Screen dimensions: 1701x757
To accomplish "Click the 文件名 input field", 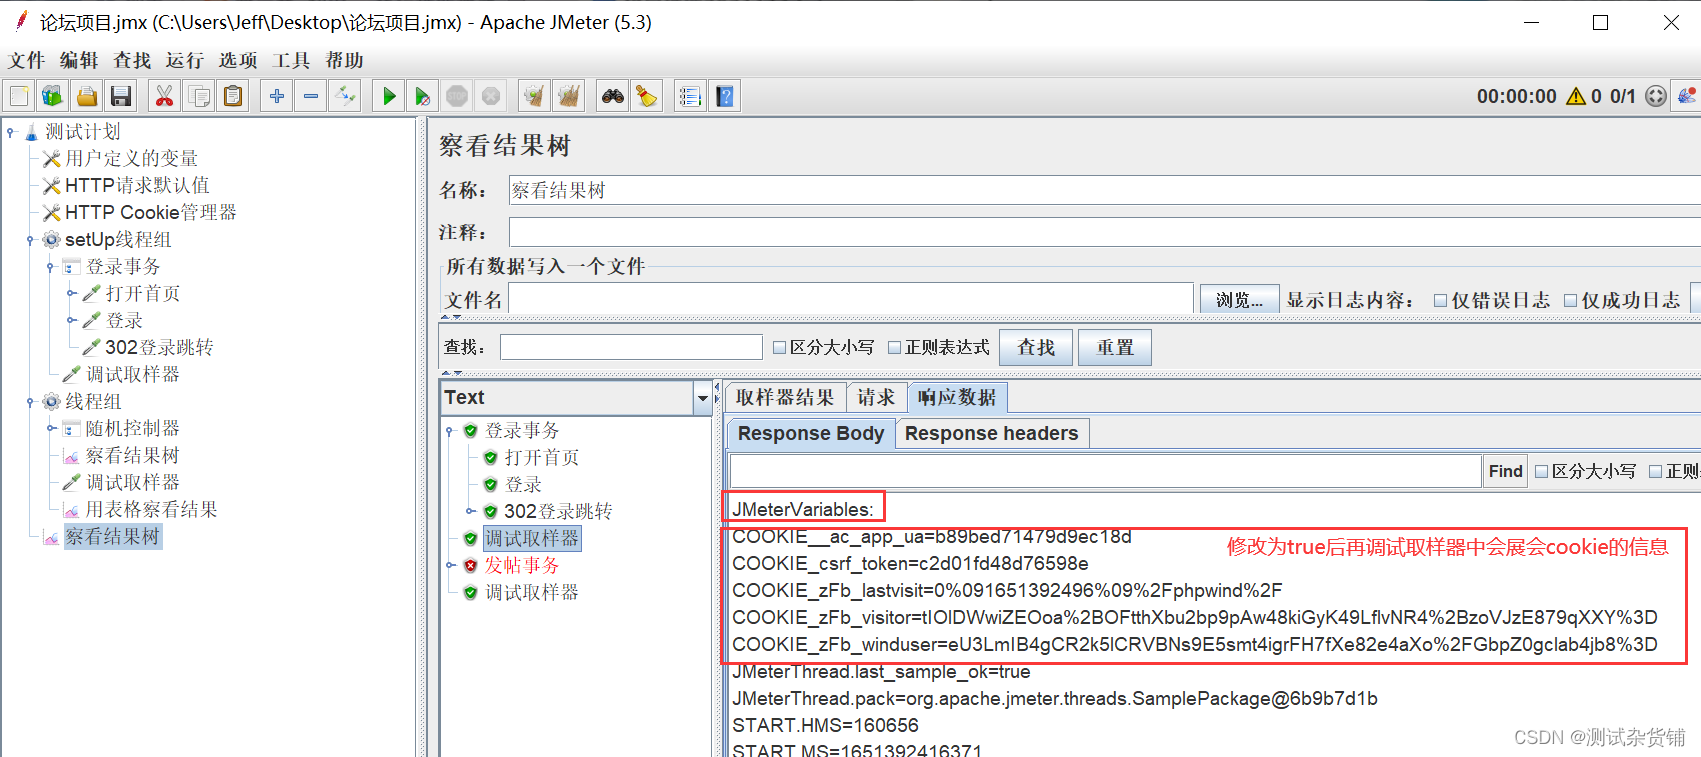I will (851, 299).
